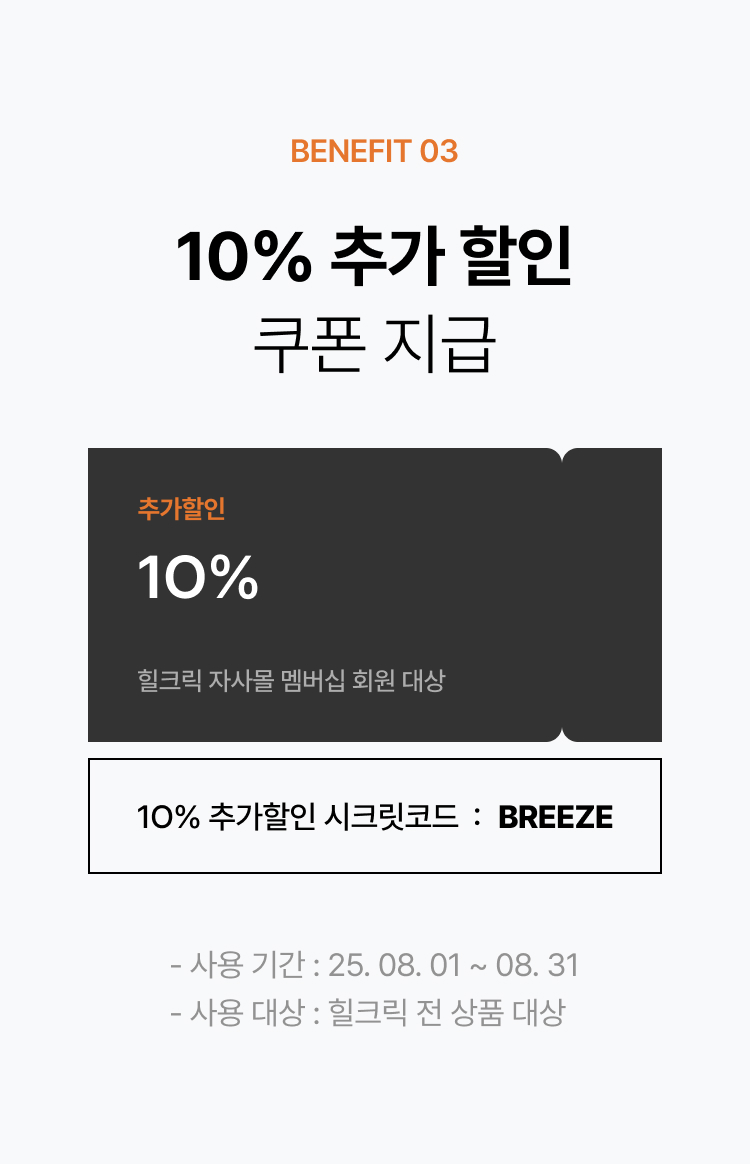The height and width of the screenshot is (1164, 750).
Task: Click the 03 number in benefit label
Action: click(439, 151)
